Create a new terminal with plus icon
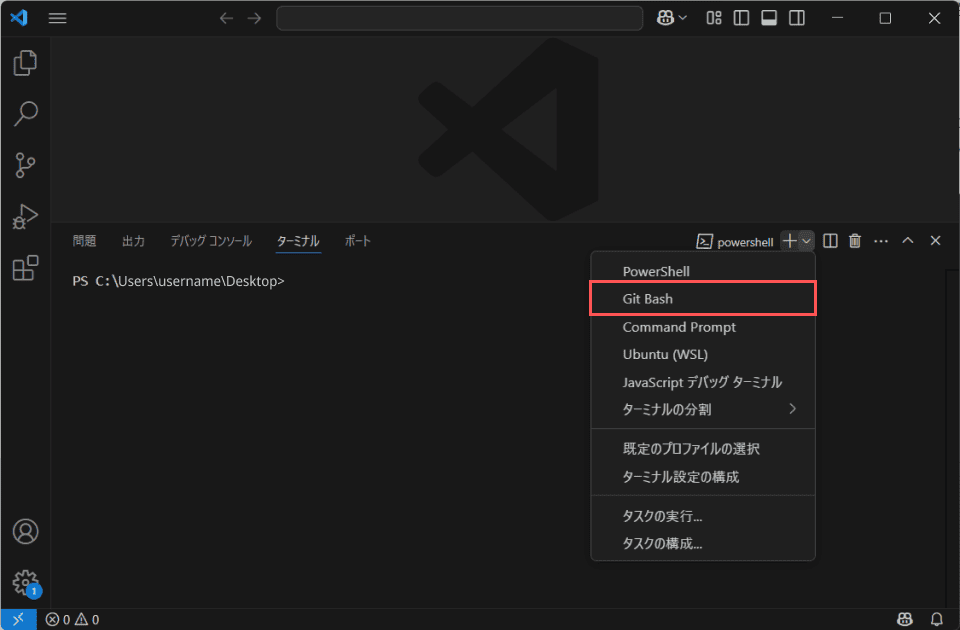Viewport: 960px width, 630px height. pyautogui.click(x=790, y=241)
